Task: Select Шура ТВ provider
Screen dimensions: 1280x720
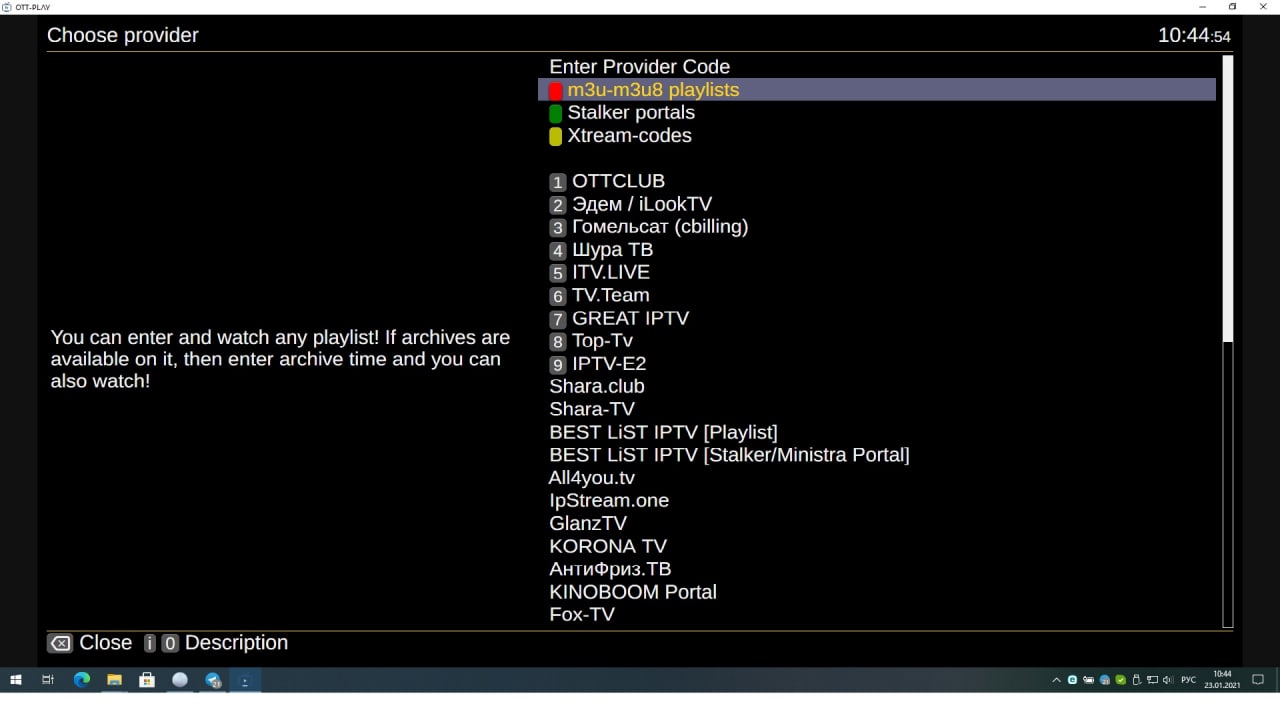Action: click(x=612, y=250)
